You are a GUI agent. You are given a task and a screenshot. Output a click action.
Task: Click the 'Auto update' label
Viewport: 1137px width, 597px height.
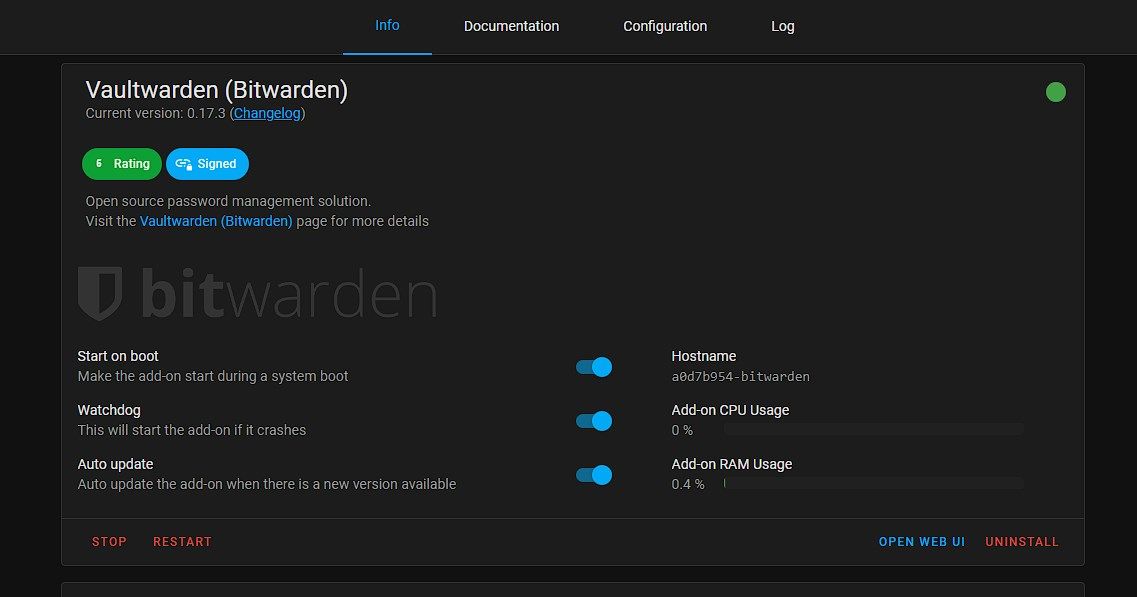point(115,464)
